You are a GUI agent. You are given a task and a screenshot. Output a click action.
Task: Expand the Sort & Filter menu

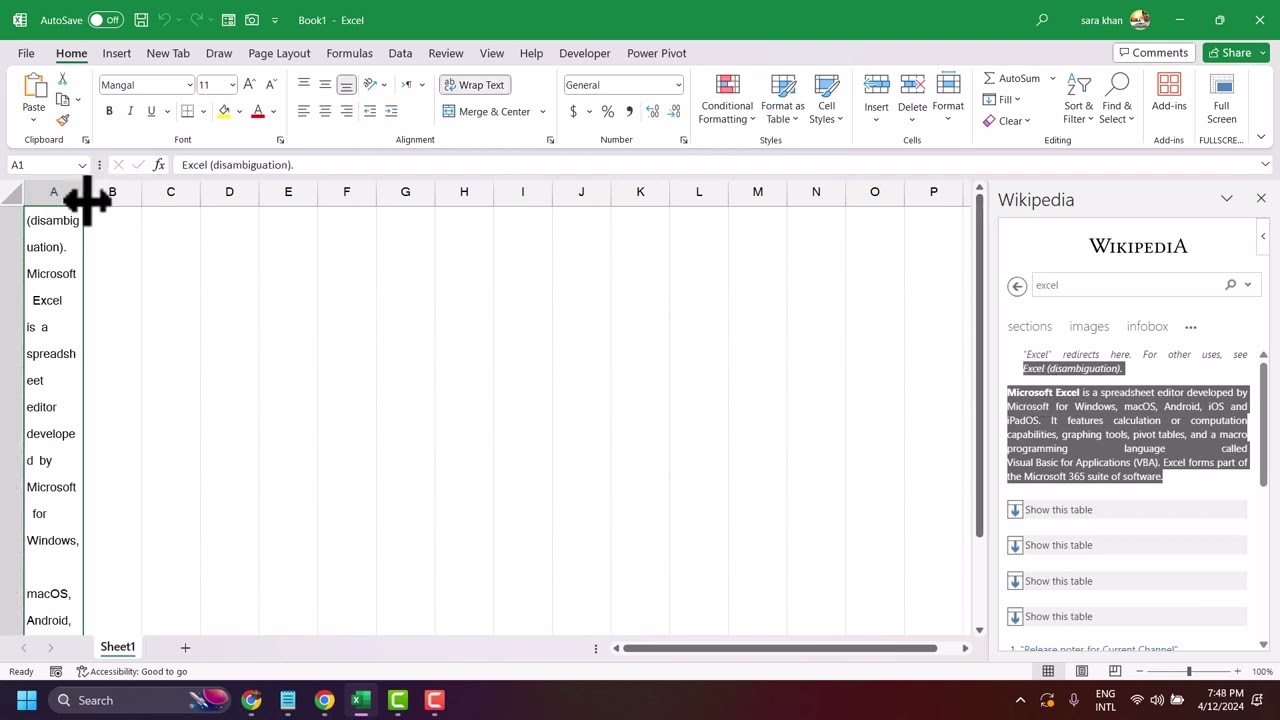(x=1078, y=98)
